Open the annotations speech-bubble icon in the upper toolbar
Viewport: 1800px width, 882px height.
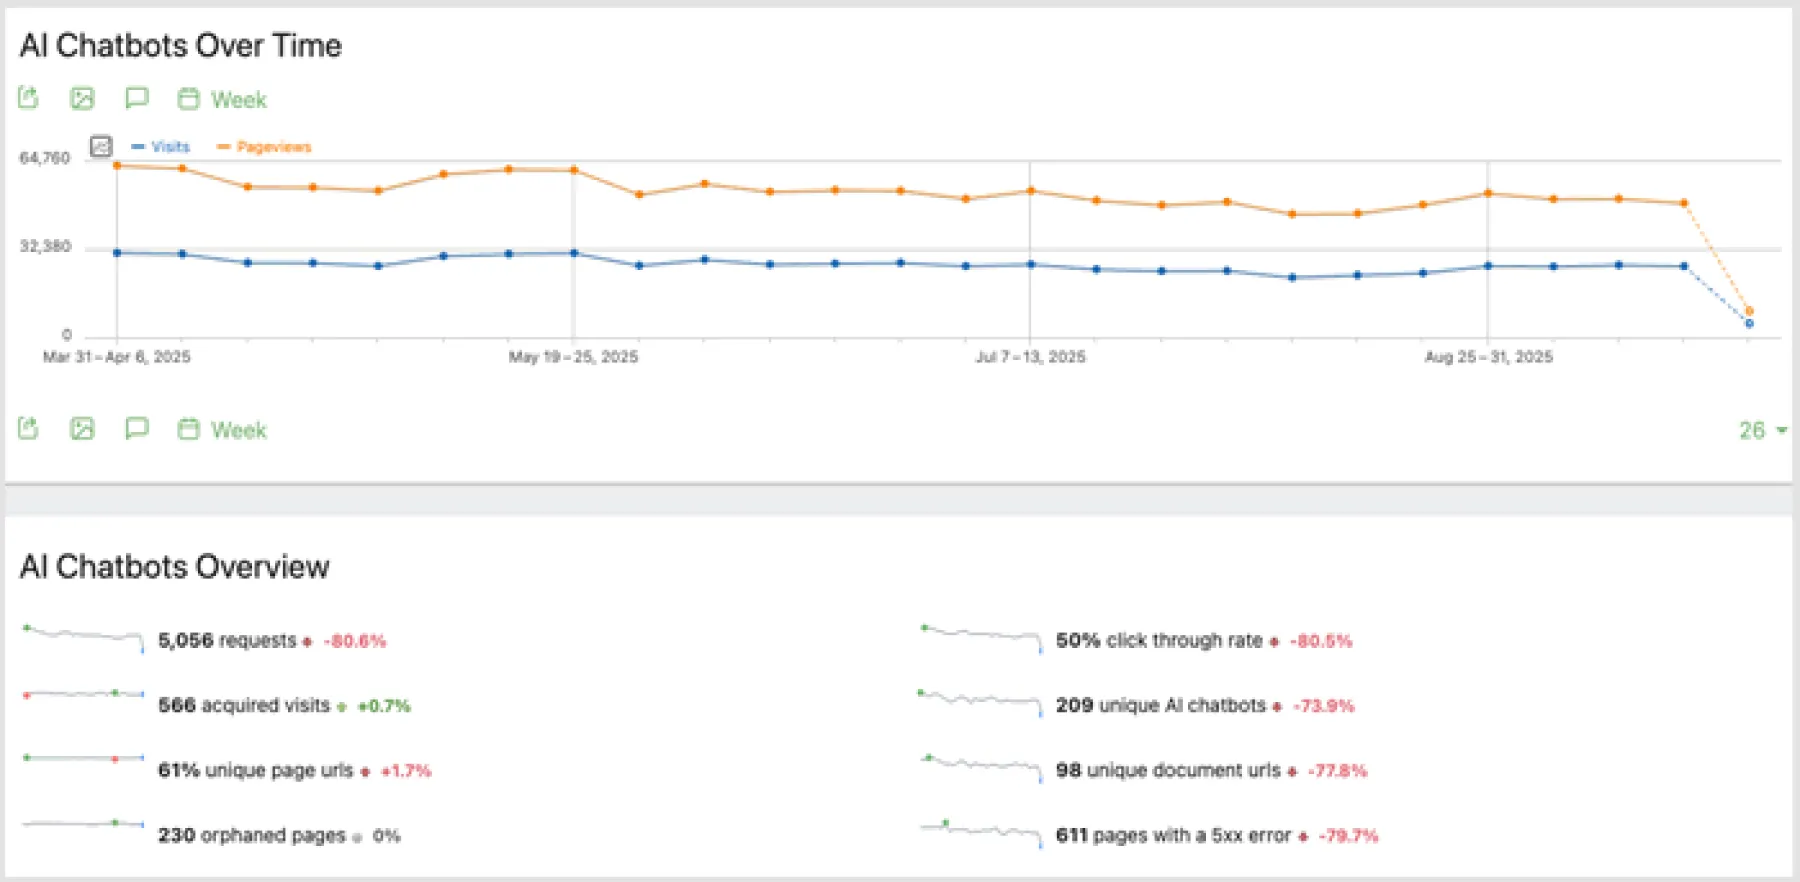click(136, 98)
